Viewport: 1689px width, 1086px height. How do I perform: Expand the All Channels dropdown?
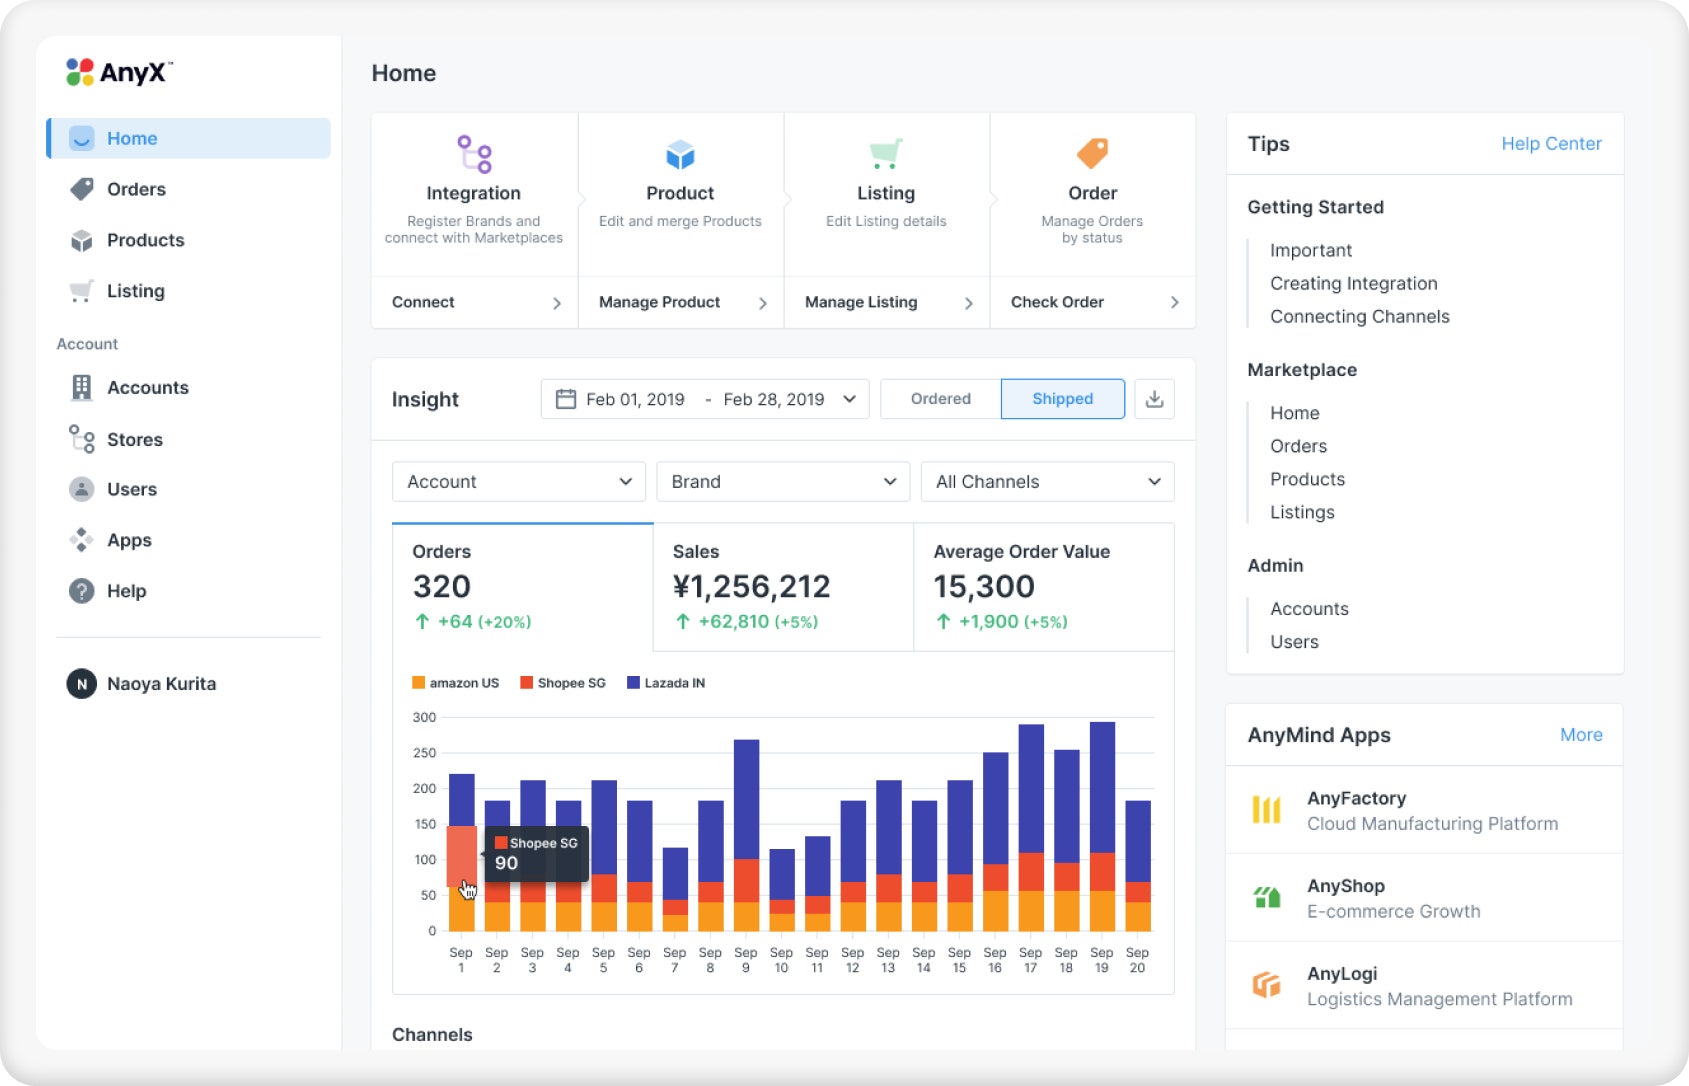1047,482
